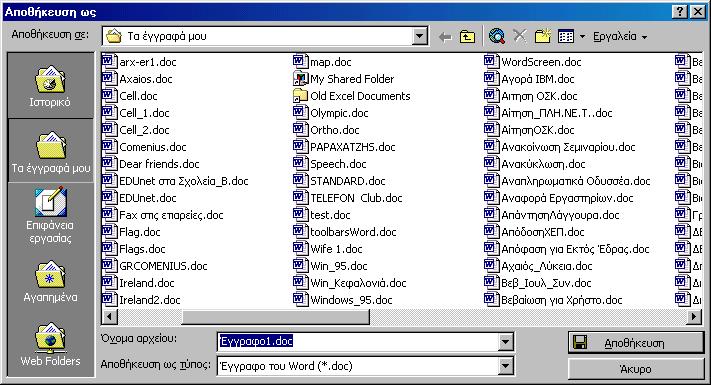Click the My Shared Folder icon
711x385 pixels.
coord(300,78)
